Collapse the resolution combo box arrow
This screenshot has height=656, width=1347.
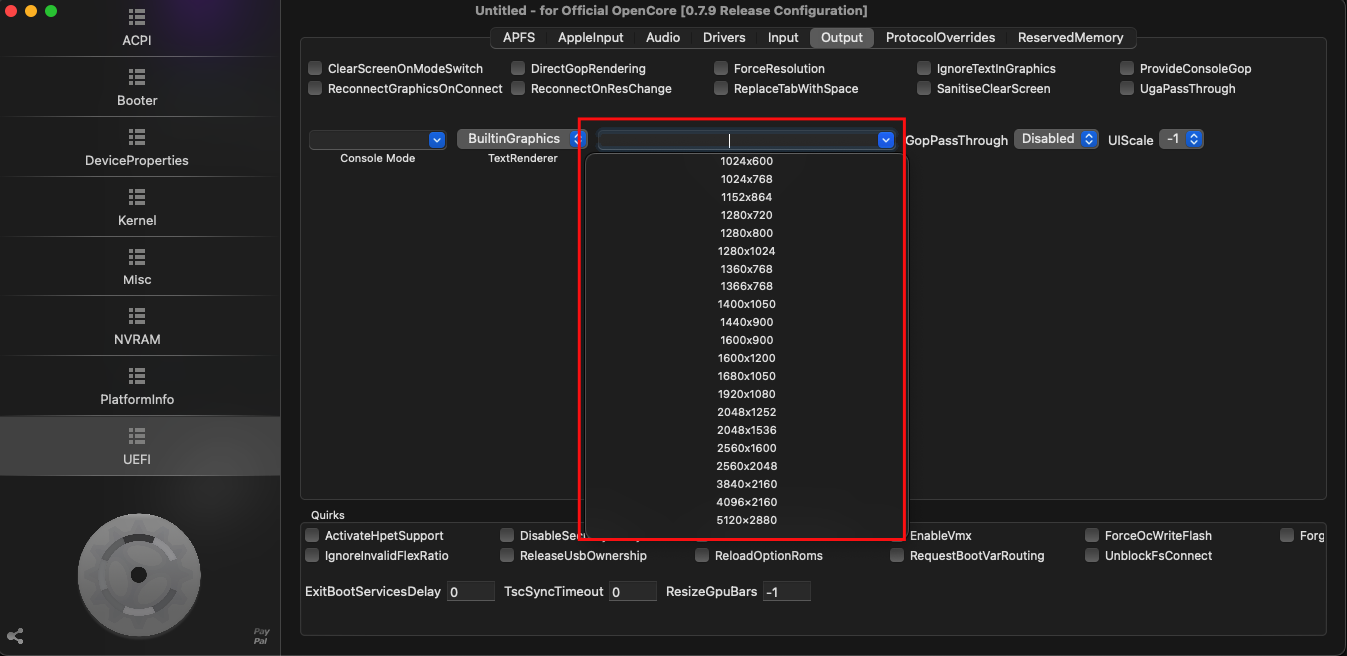tap(885, 141)
